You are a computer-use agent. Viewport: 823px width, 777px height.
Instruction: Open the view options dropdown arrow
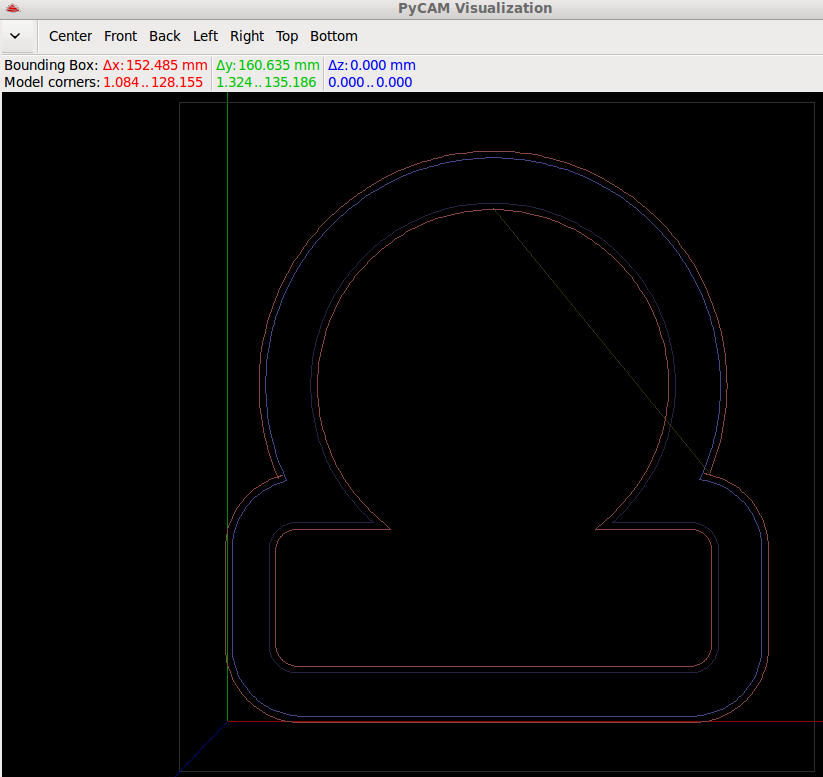[15, 36]
